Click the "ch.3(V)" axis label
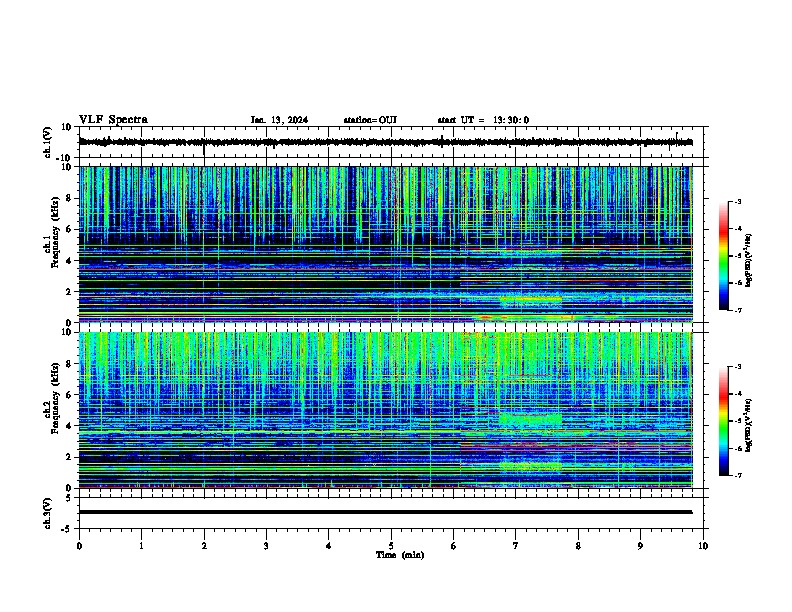The height and width of the screenshot is (612, 792). coord(48,513)
